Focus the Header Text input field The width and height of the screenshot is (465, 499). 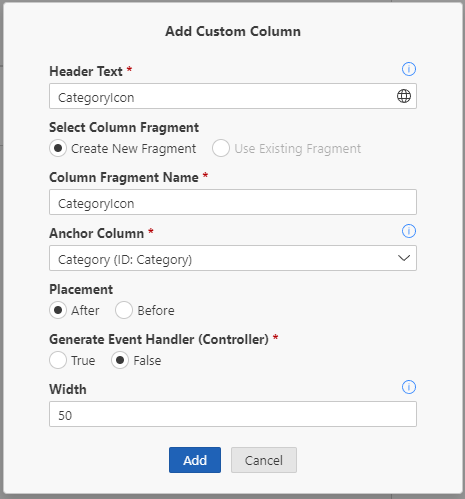[x=233, y=96]
